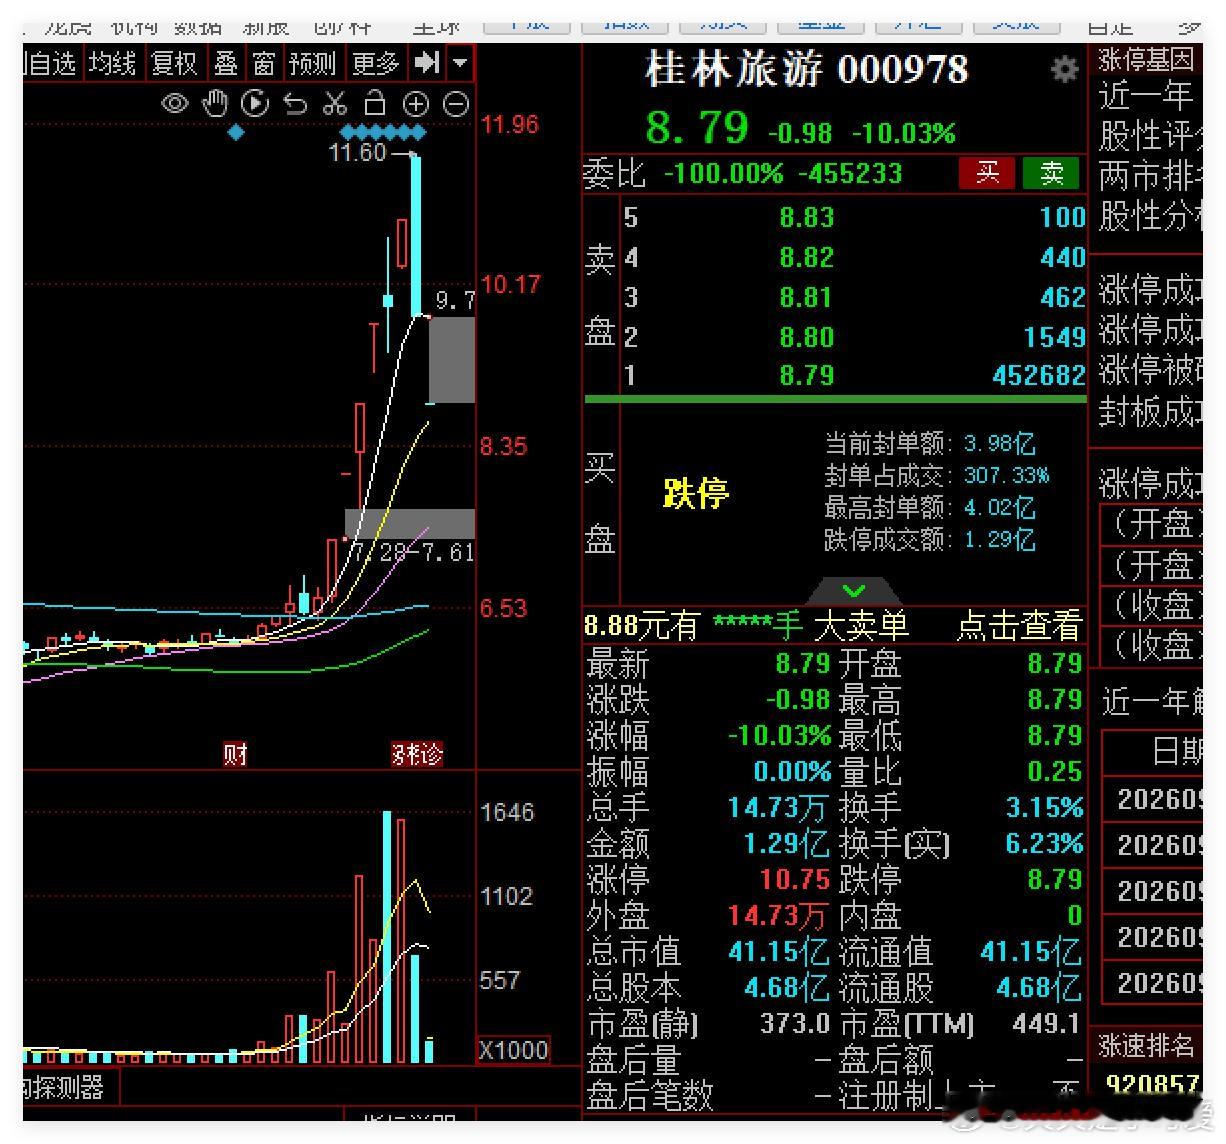Select the scissors cut tool
Screen dimensions: 1226x1144
[x=335, y=103]
